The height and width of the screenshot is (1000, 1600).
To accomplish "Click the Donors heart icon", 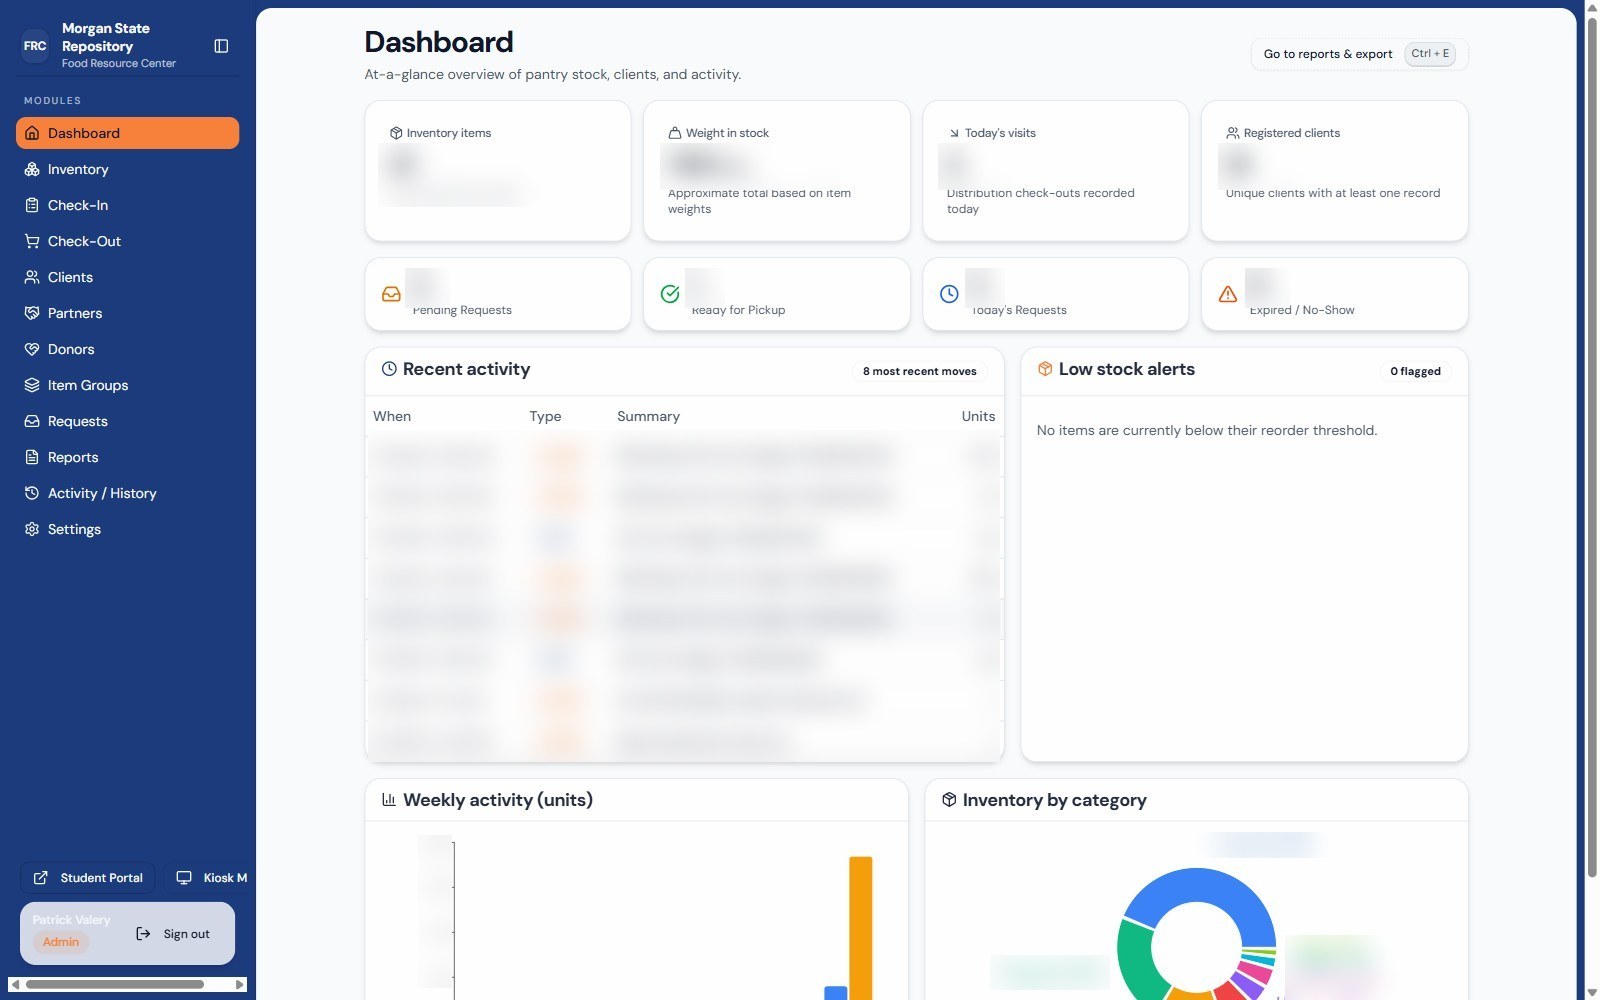I will point(32,349).
